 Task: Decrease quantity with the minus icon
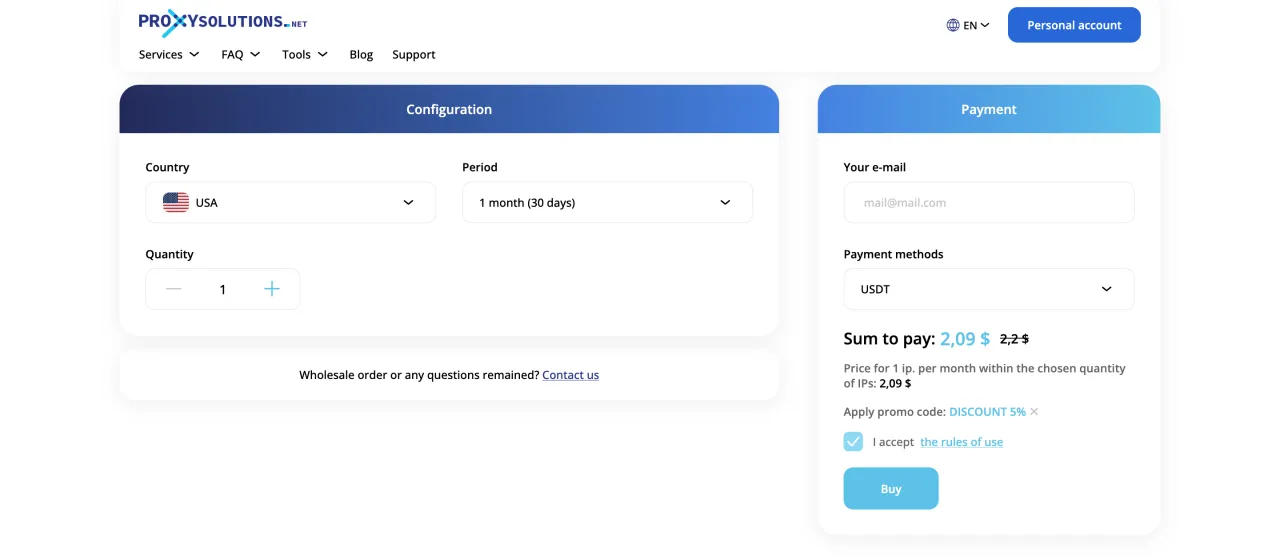(x=174, y=289)
